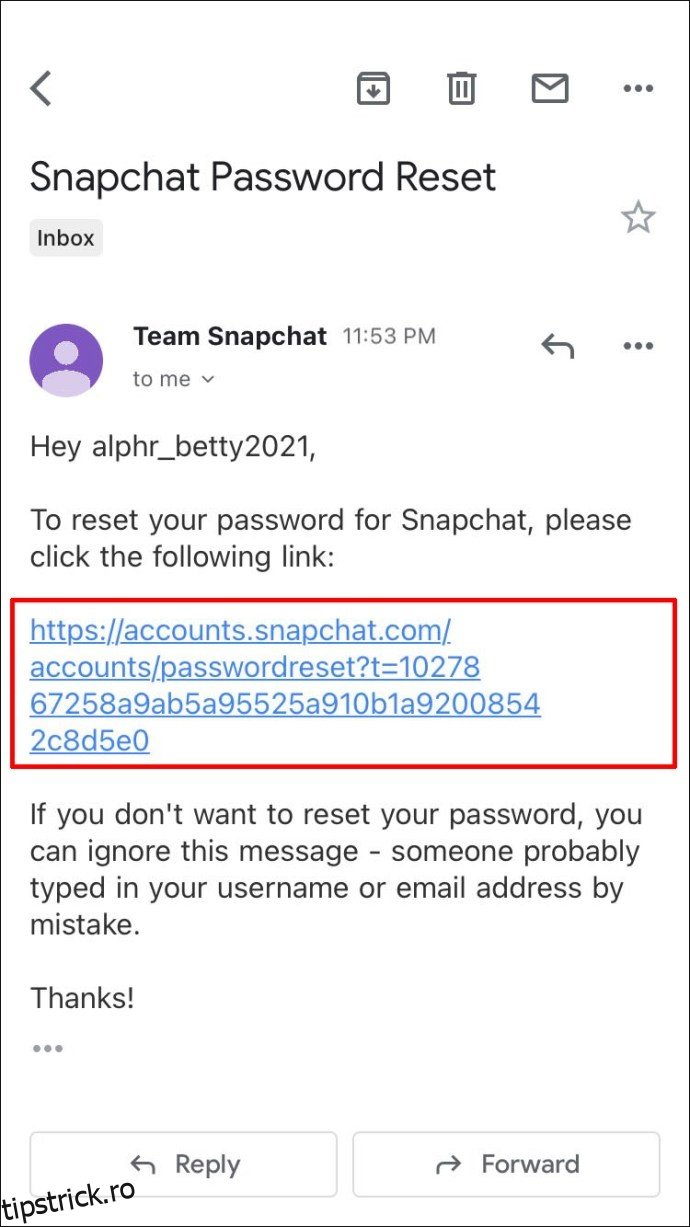Open the message's three-dot overflow menu
This screenshot has width=690, height=1227.
(638, 346)
